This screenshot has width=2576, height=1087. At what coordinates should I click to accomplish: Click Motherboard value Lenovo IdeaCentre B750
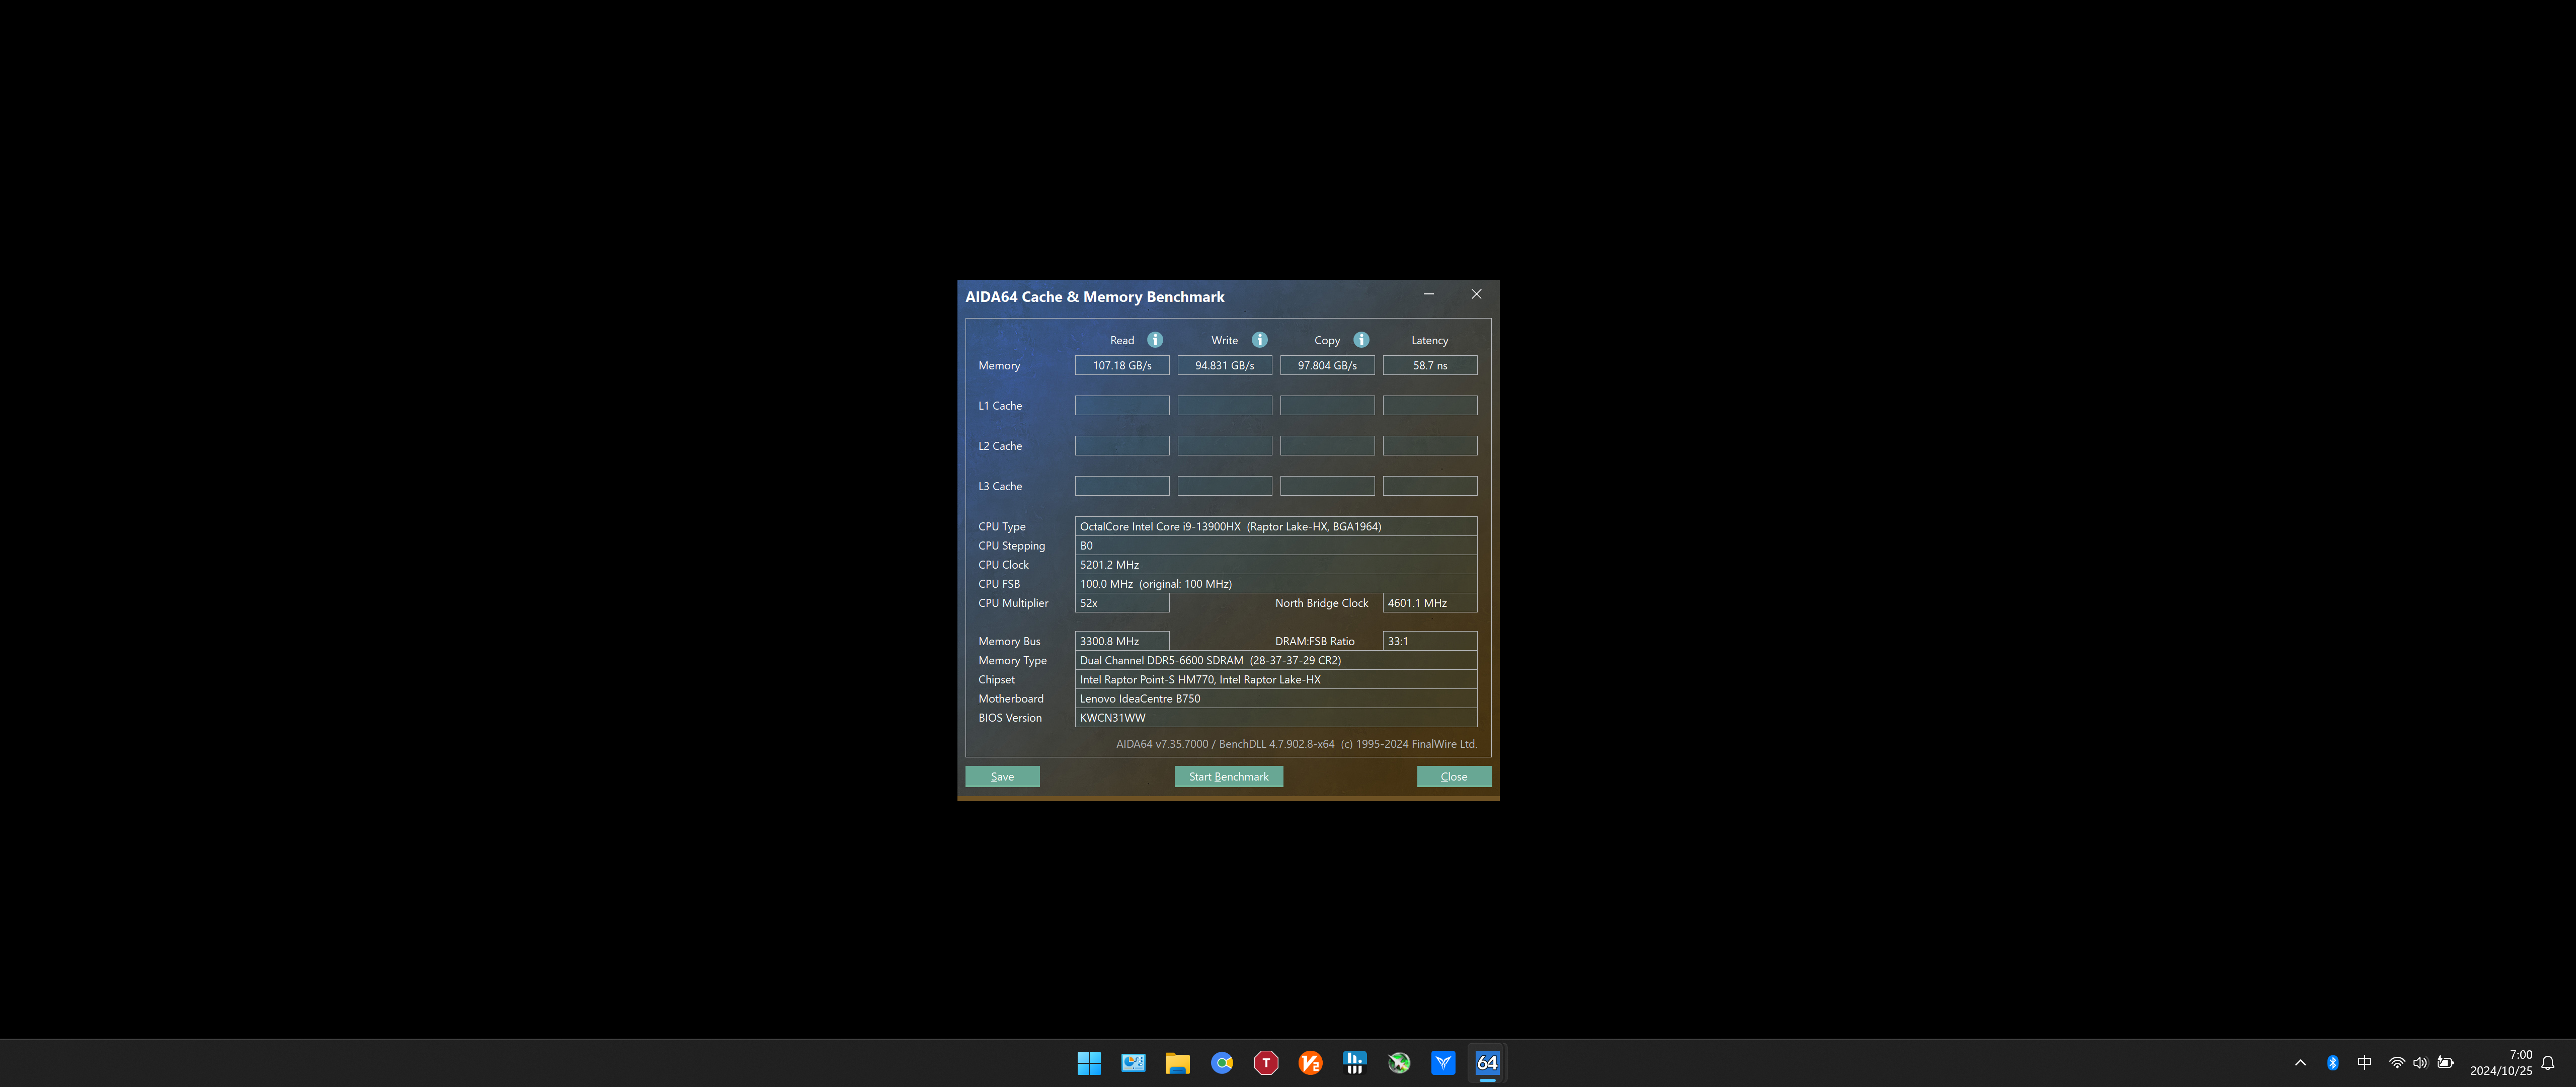coord(1275,699)
